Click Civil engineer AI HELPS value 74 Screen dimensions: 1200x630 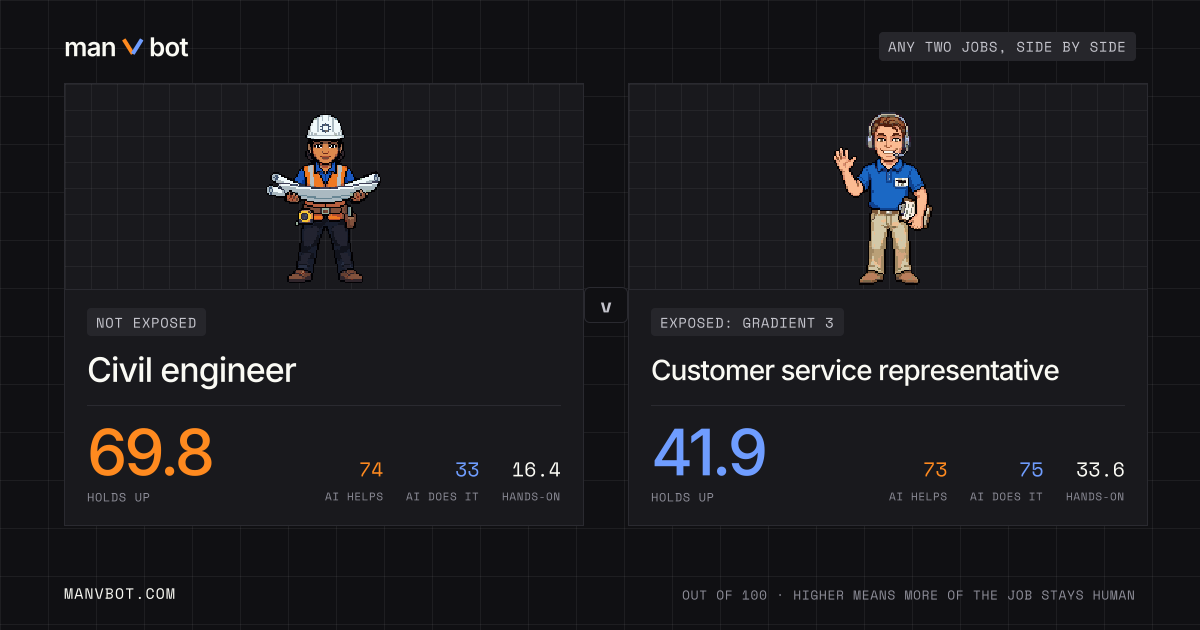click(x=371, y=470)
